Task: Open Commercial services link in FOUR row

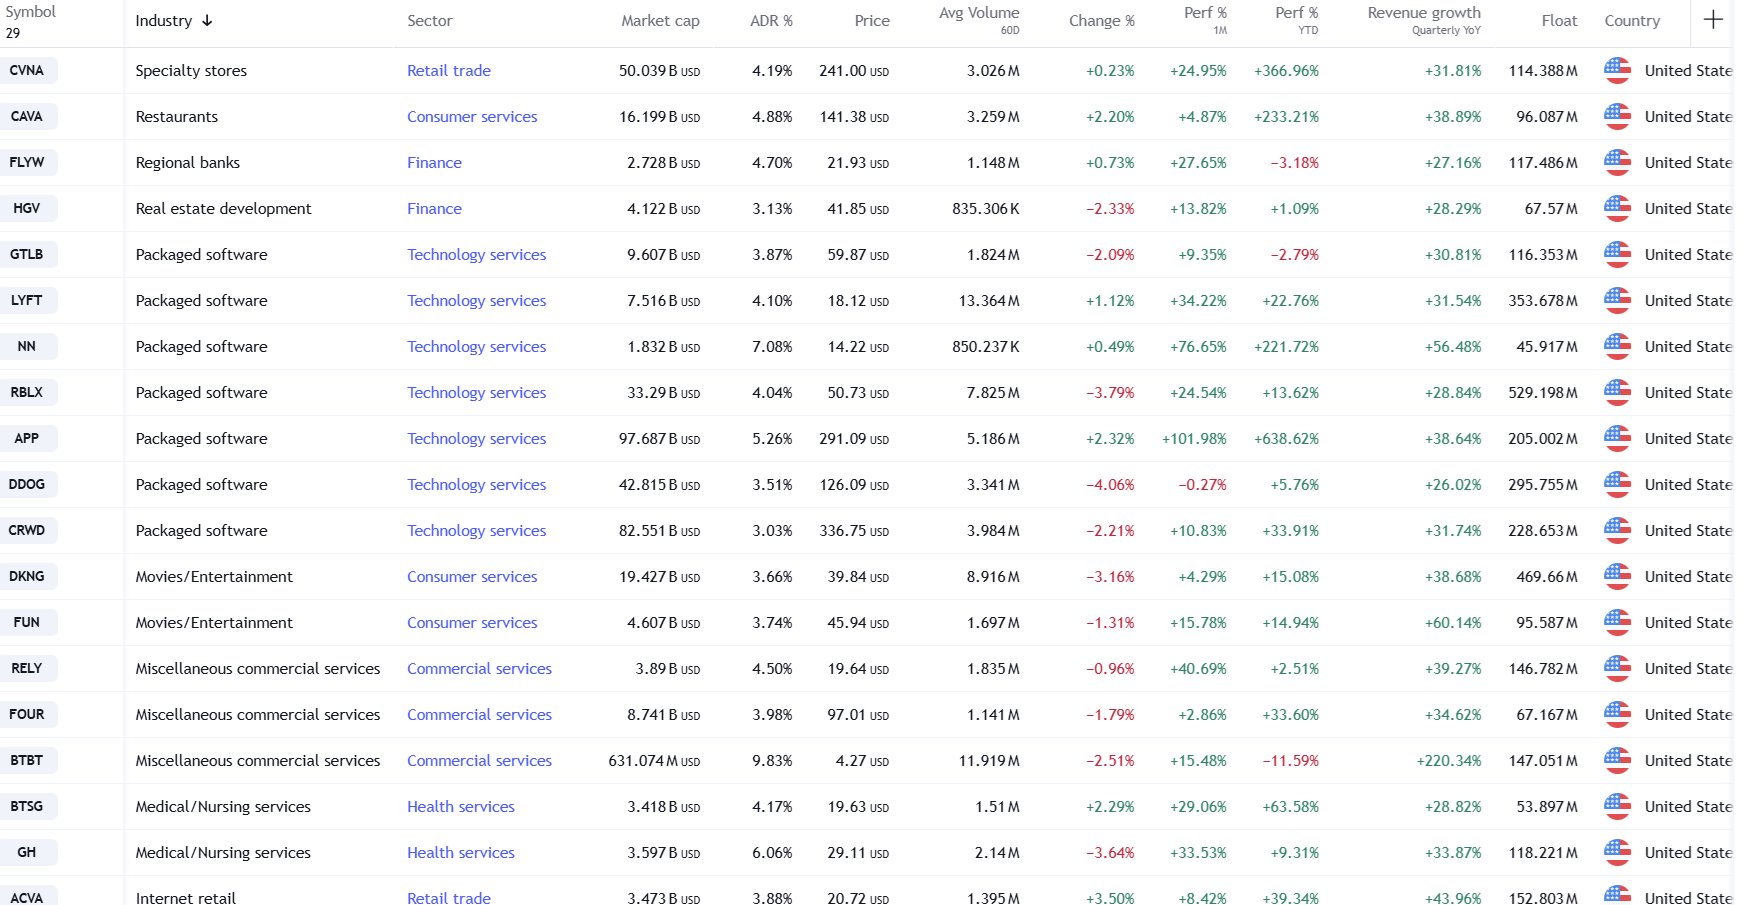Action: point(479,714)
